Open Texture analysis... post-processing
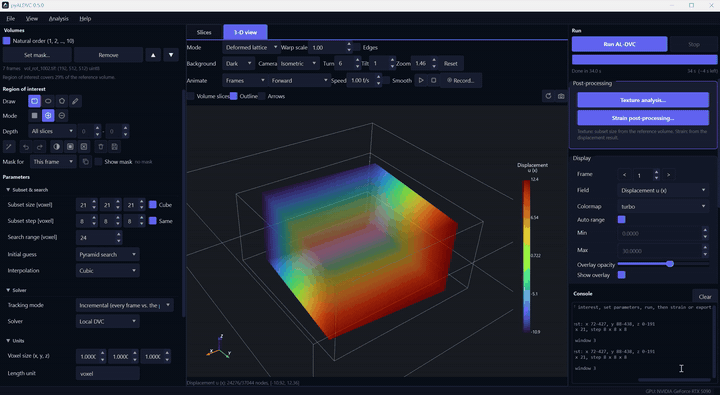 coord(643,100)
